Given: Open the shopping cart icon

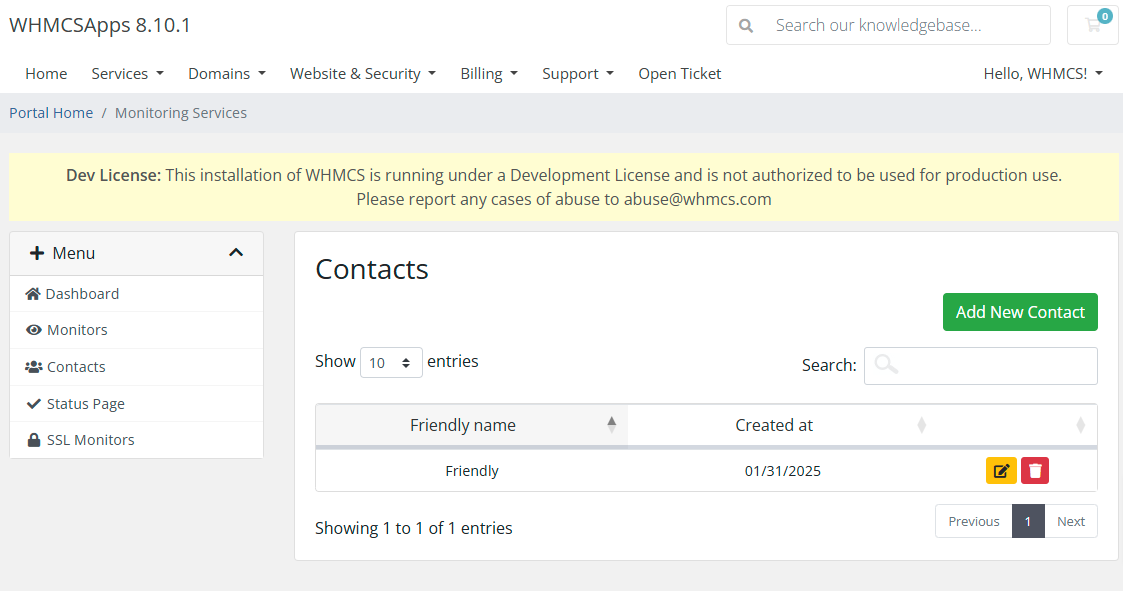Looking at the screenshot, I should [1093, 25].
